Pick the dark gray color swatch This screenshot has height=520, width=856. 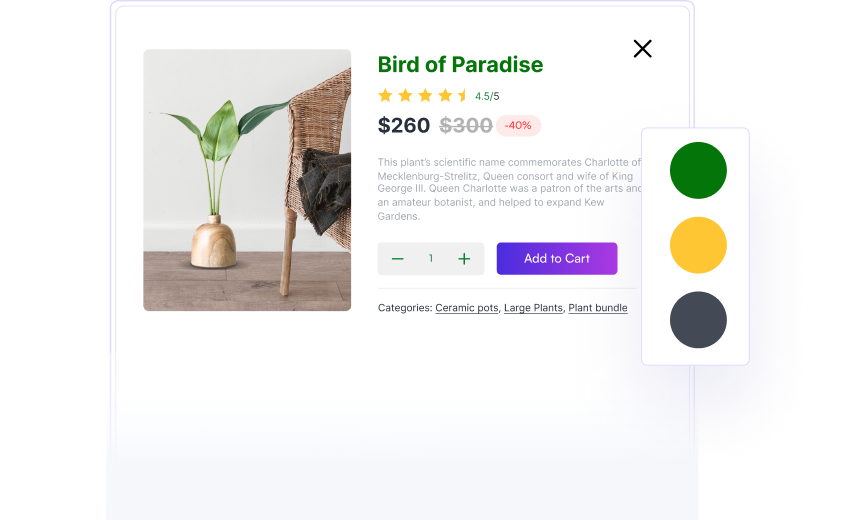click(698, 320)
